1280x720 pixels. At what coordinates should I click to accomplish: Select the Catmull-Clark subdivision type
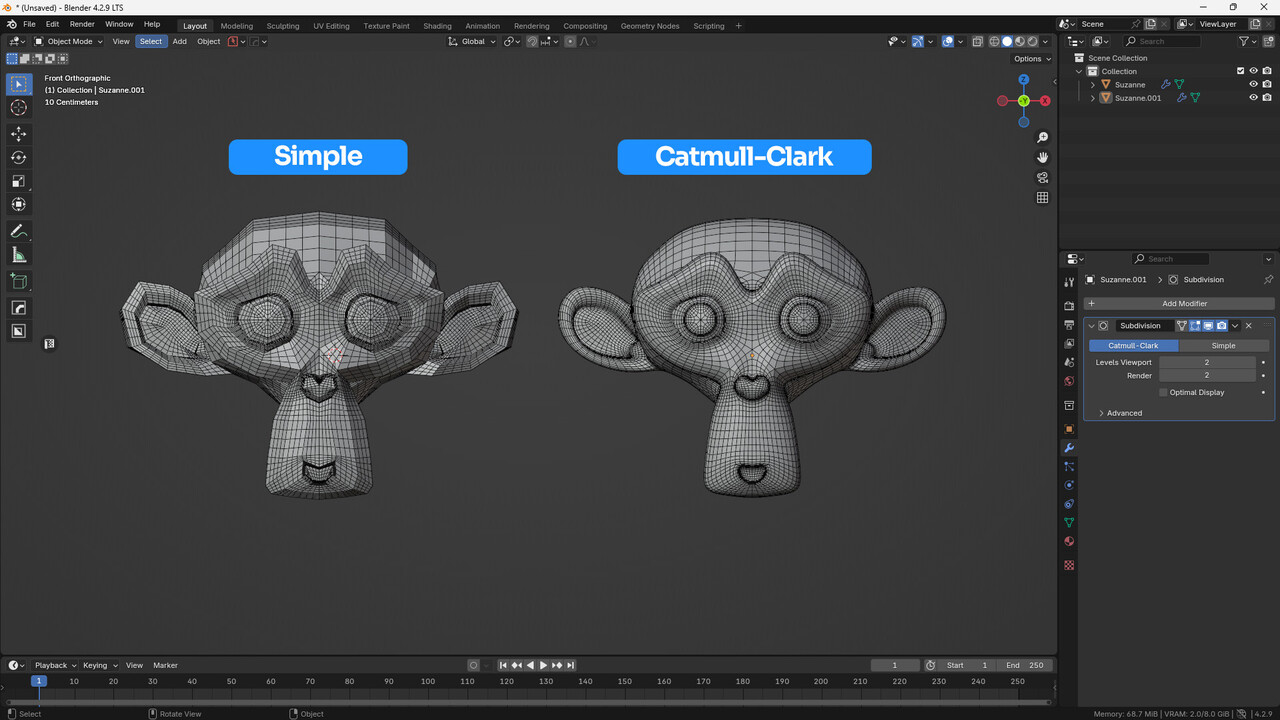point(1133,345)
